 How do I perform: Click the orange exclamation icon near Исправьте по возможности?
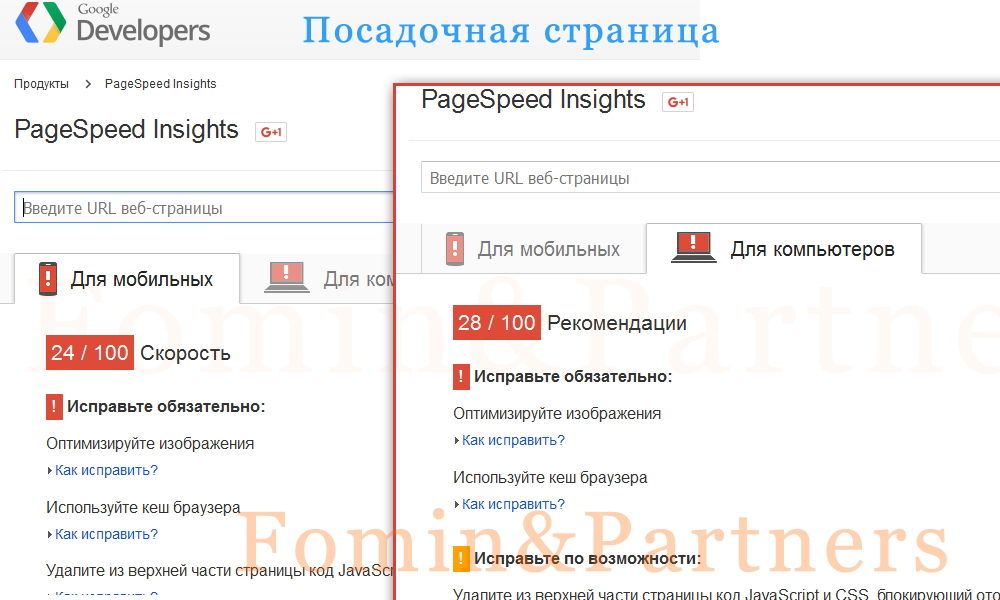461,559
